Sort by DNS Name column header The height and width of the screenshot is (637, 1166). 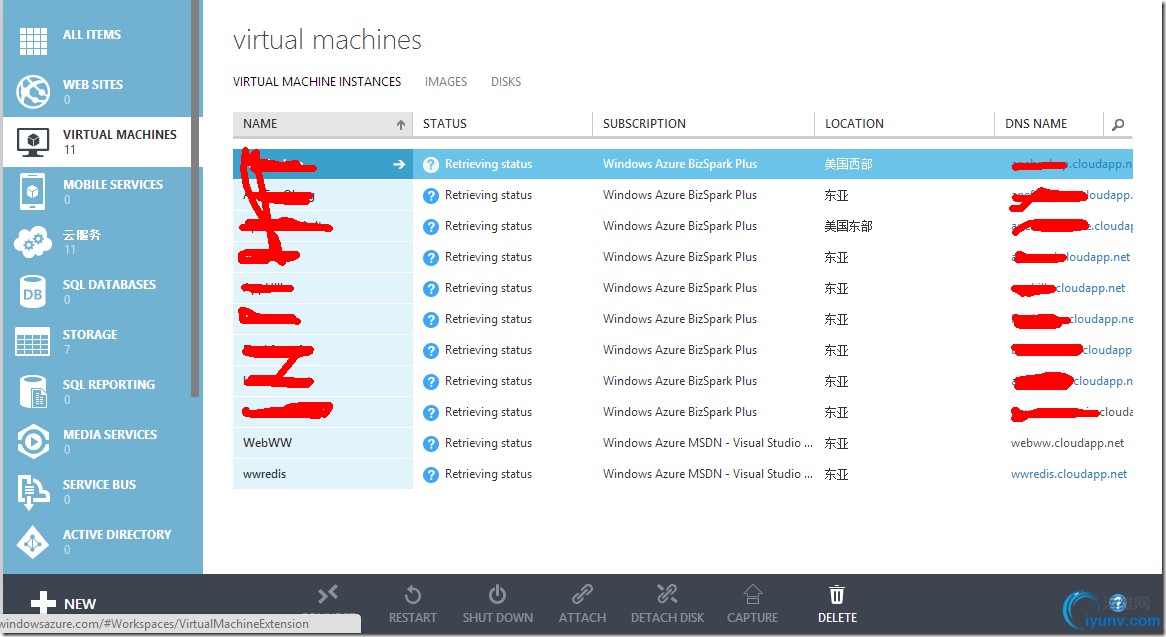1049,124
